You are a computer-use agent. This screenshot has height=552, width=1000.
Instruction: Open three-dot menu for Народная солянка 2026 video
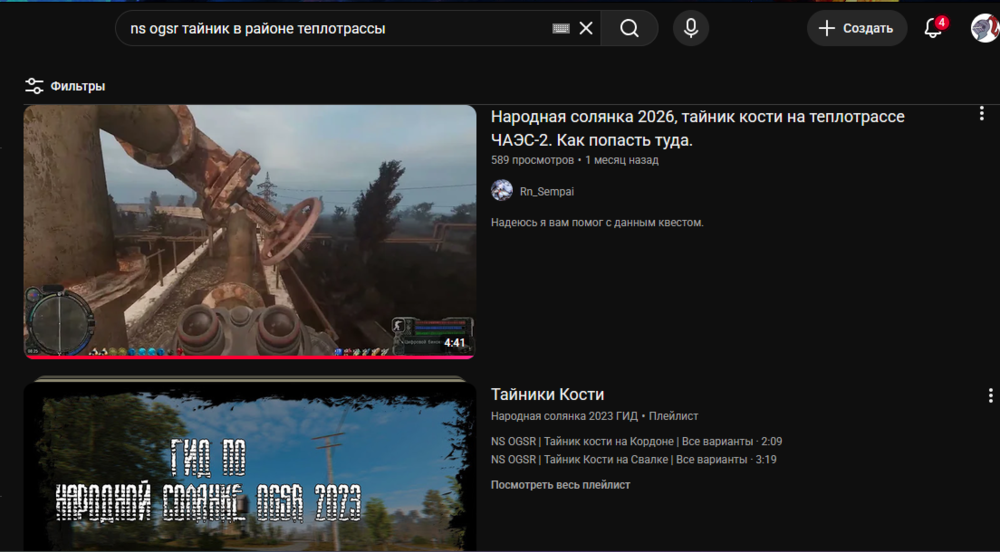(x=981, y=114)
